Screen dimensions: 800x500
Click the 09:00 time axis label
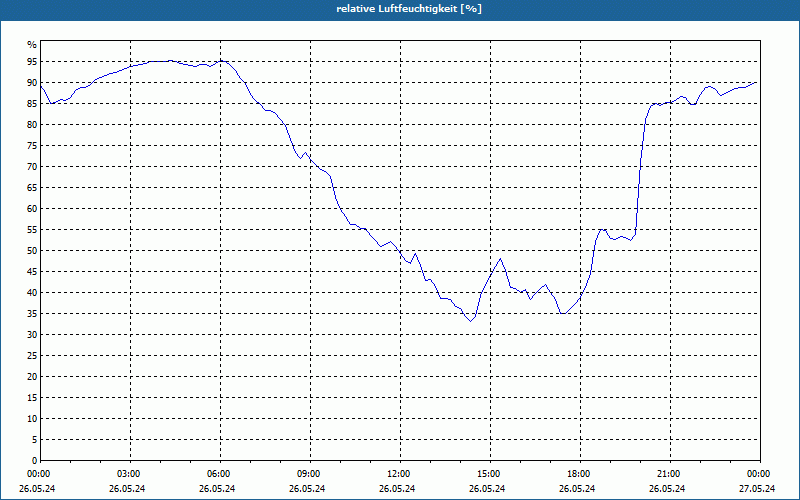click(x=310, y=474)
